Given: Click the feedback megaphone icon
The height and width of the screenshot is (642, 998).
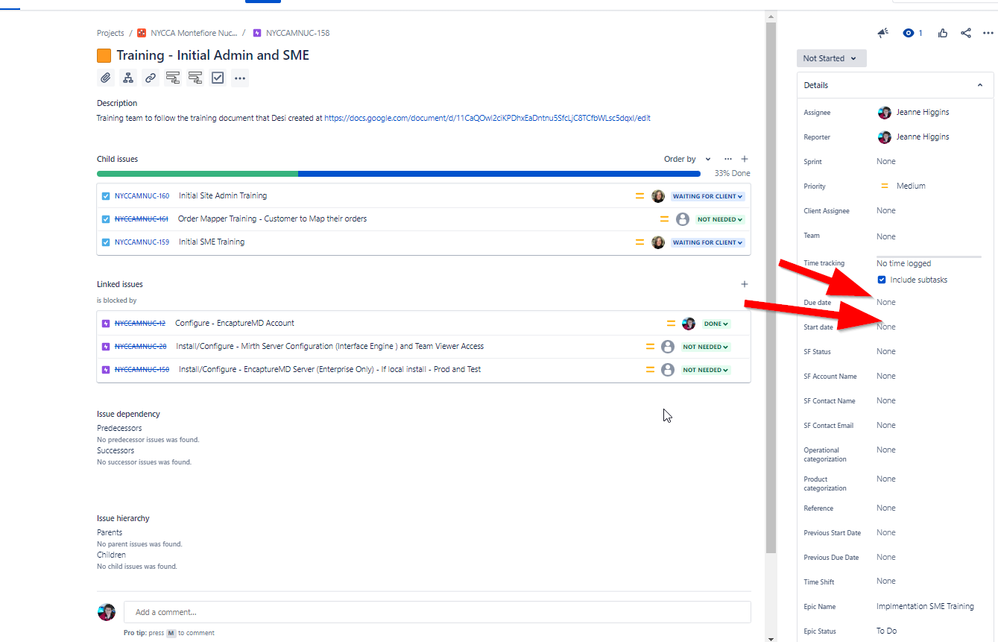Looking at the screenshot, I should (x=883, y=33).
